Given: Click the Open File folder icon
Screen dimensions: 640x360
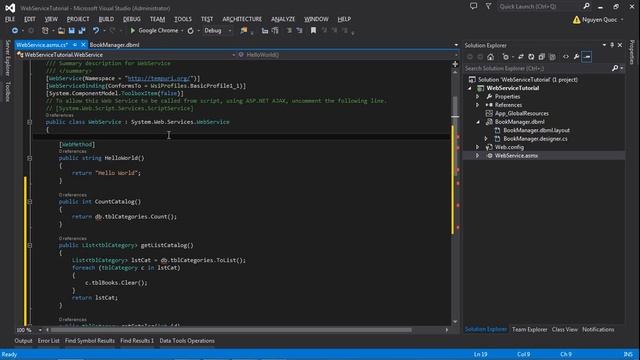Looking at the screenshot, I should click(x=61, y=31).
